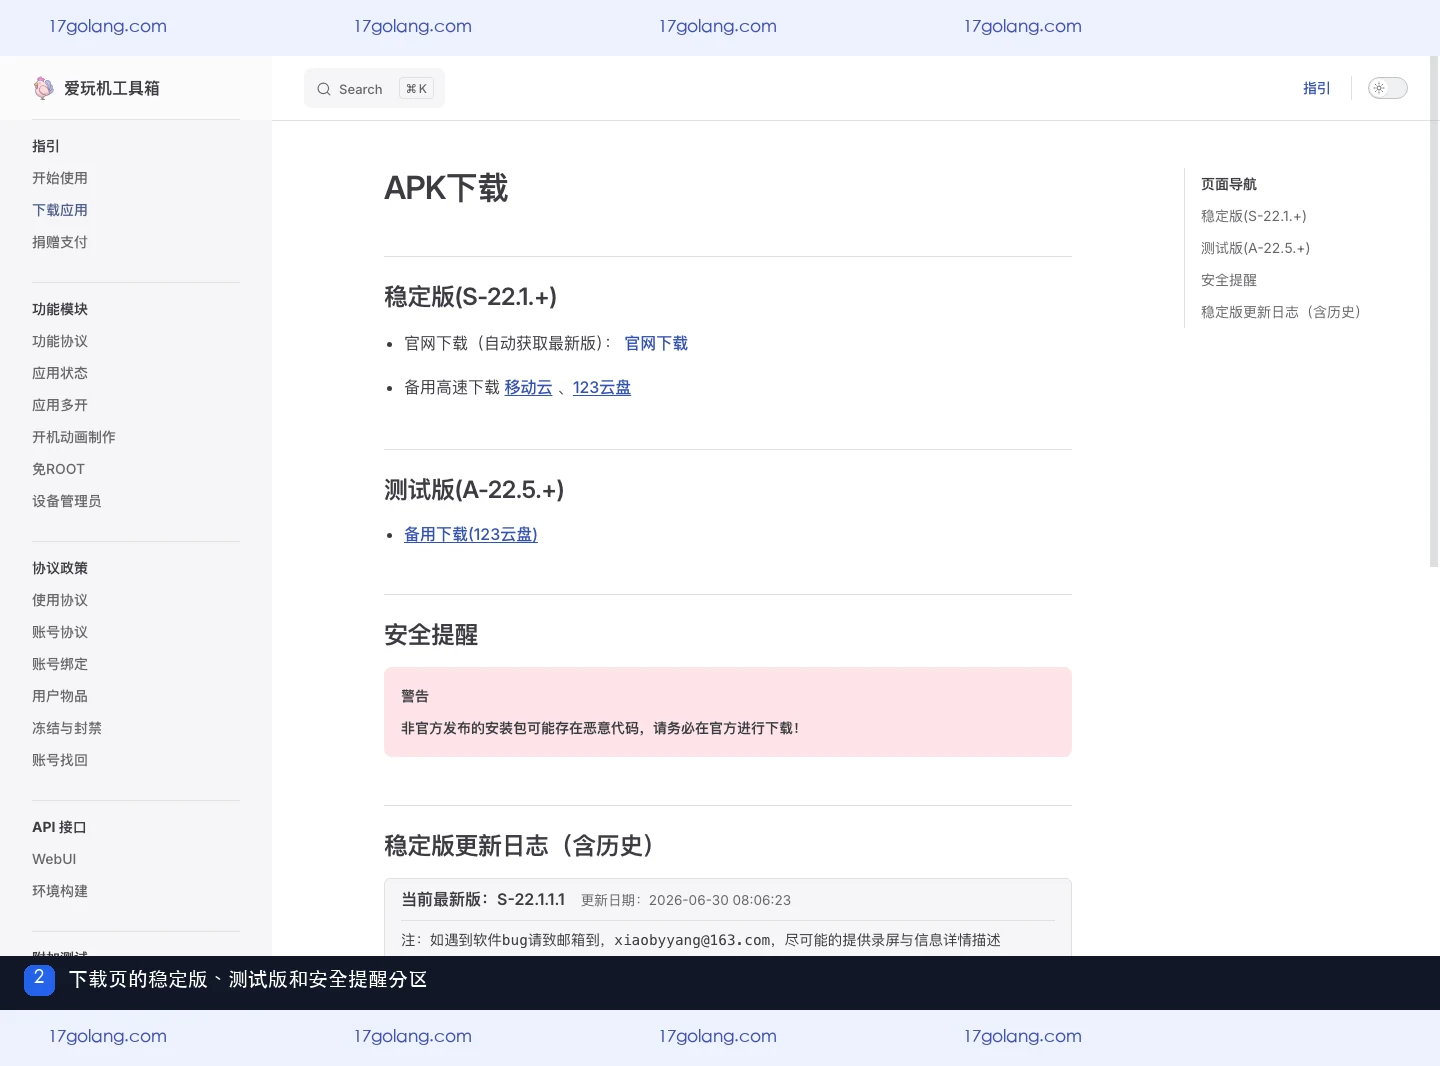Click the 移动云 backup download link

click(528, 387)
